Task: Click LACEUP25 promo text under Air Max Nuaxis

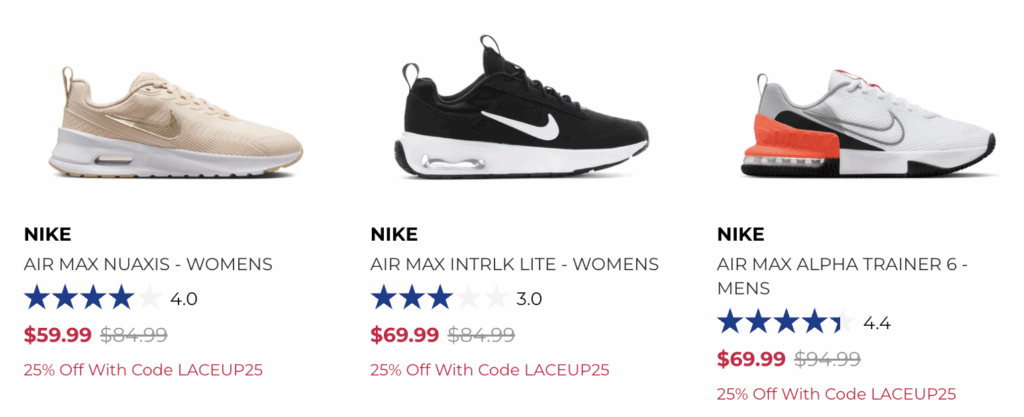Action: tap(143, 369)
